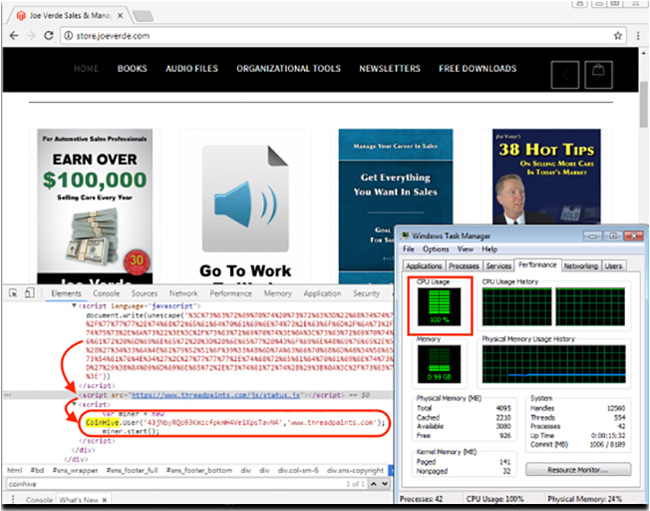Jump to next search result arrow

(385, 484)
